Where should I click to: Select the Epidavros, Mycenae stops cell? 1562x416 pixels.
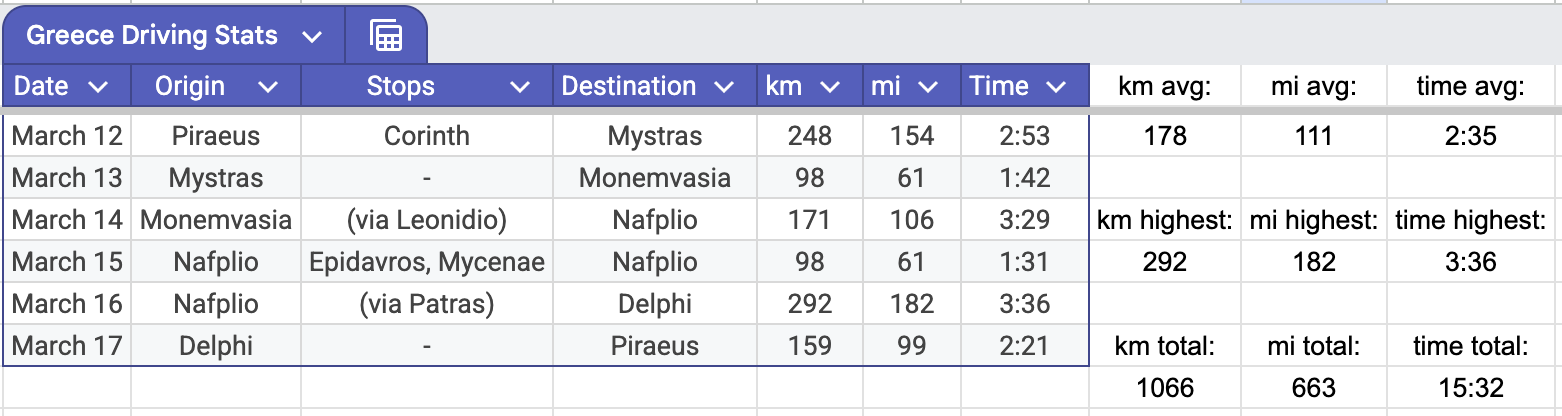pyautogui.click(x=427, y=262)
